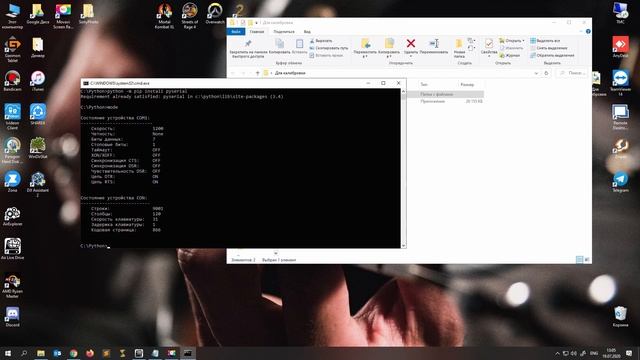Click the Explorer help question mark icon
Screen dimensions: 640x360
[x=588, y=31]
